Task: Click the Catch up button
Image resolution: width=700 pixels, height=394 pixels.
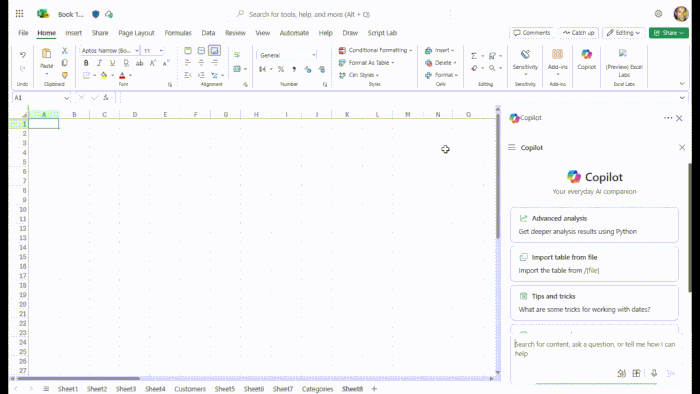Action: tap(578, 33)
